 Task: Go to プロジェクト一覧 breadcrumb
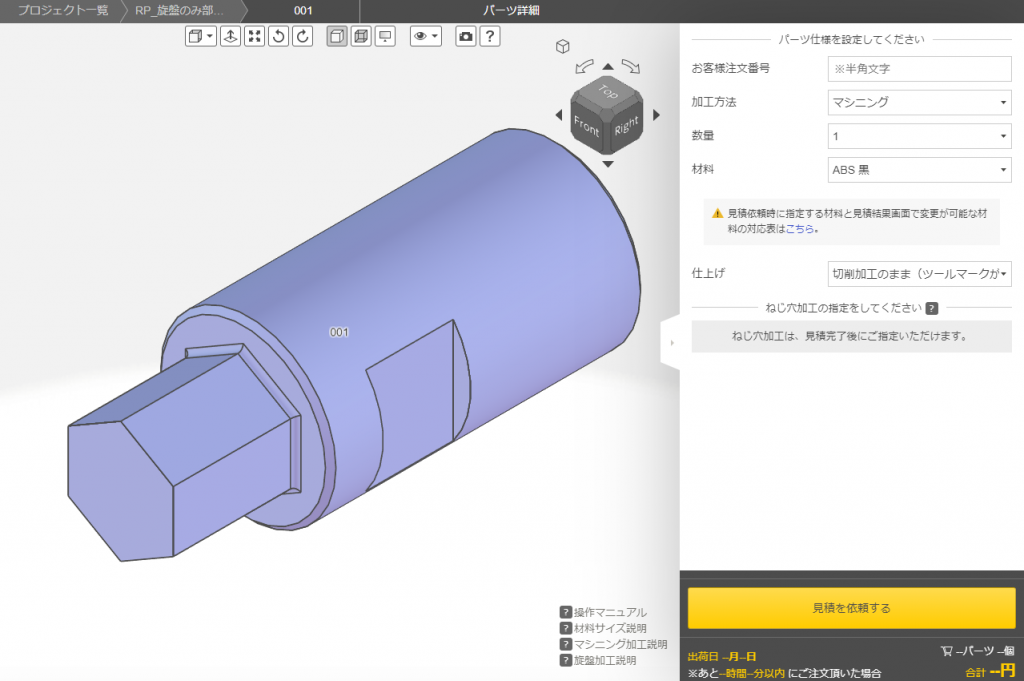(x=63, y=10)
